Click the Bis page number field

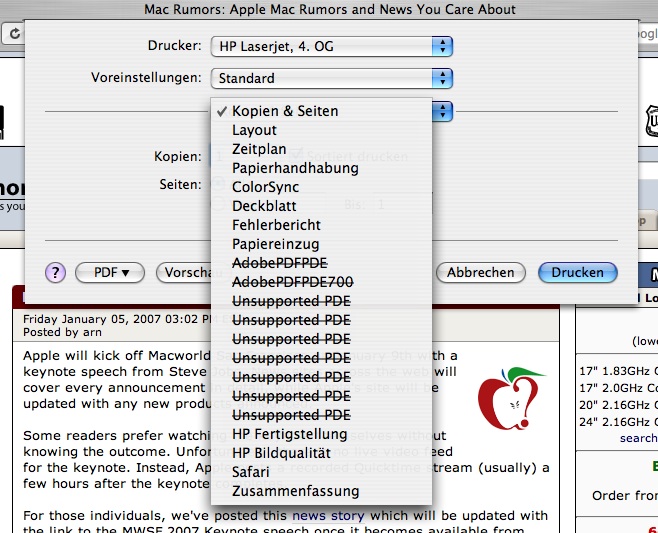click(x=402, y=204)
